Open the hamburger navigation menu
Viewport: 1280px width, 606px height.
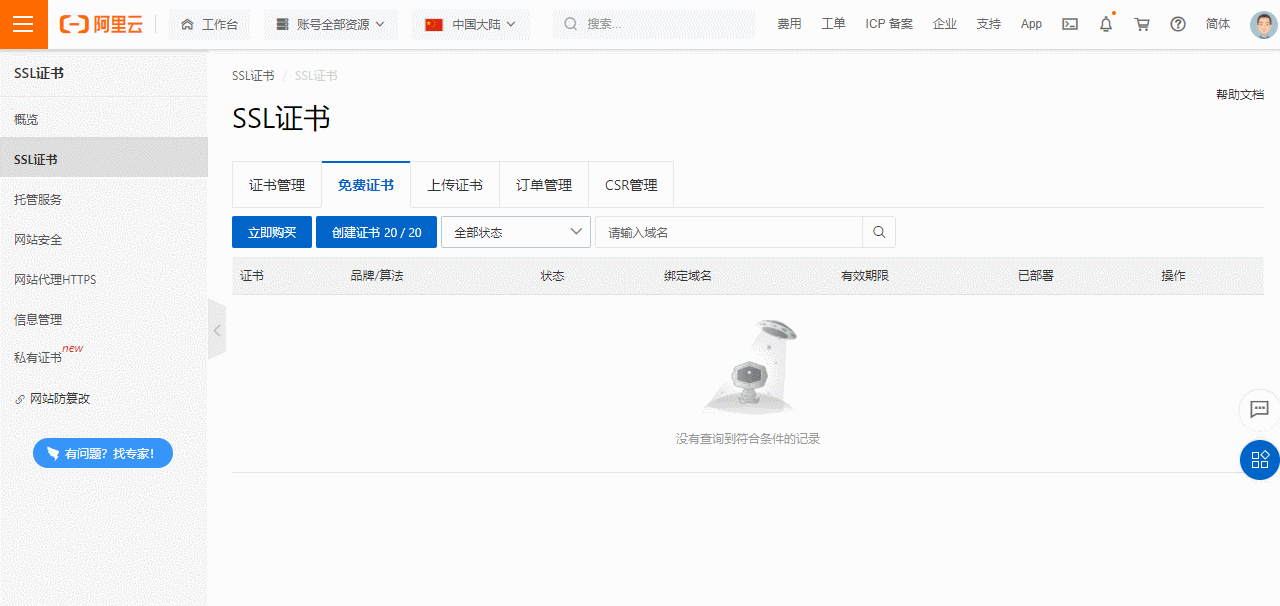pyautogui.click(x=23, y=24)
